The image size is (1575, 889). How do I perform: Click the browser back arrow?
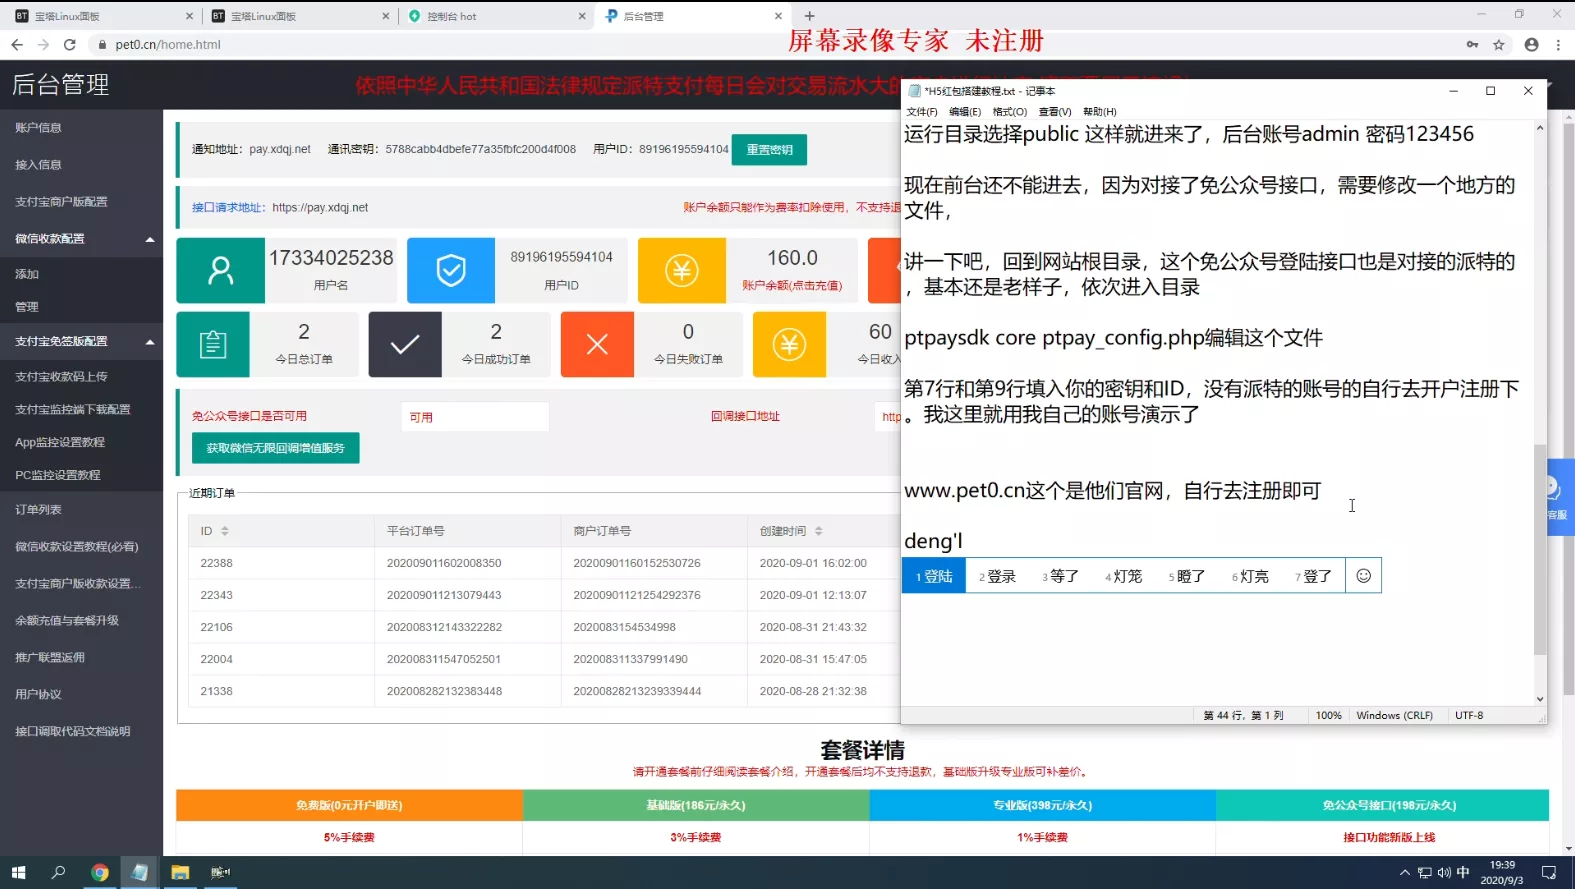pyautogui.click(x=17, y=44)
